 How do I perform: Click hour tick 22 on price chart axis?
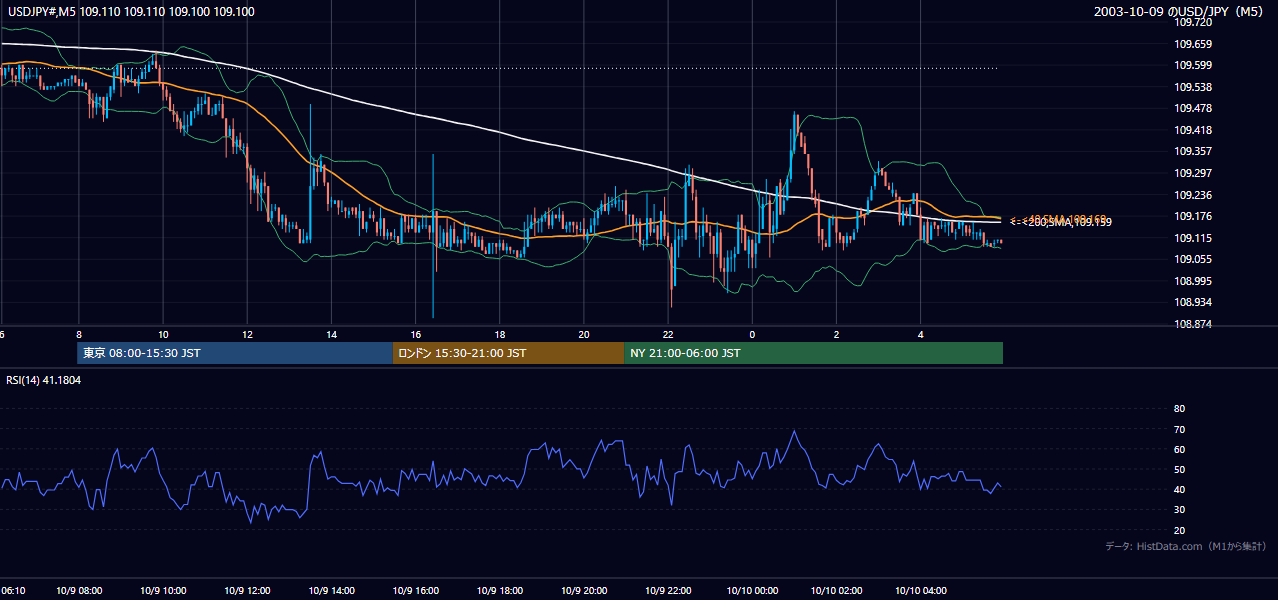pyautogui.click(x=668, y=334)
